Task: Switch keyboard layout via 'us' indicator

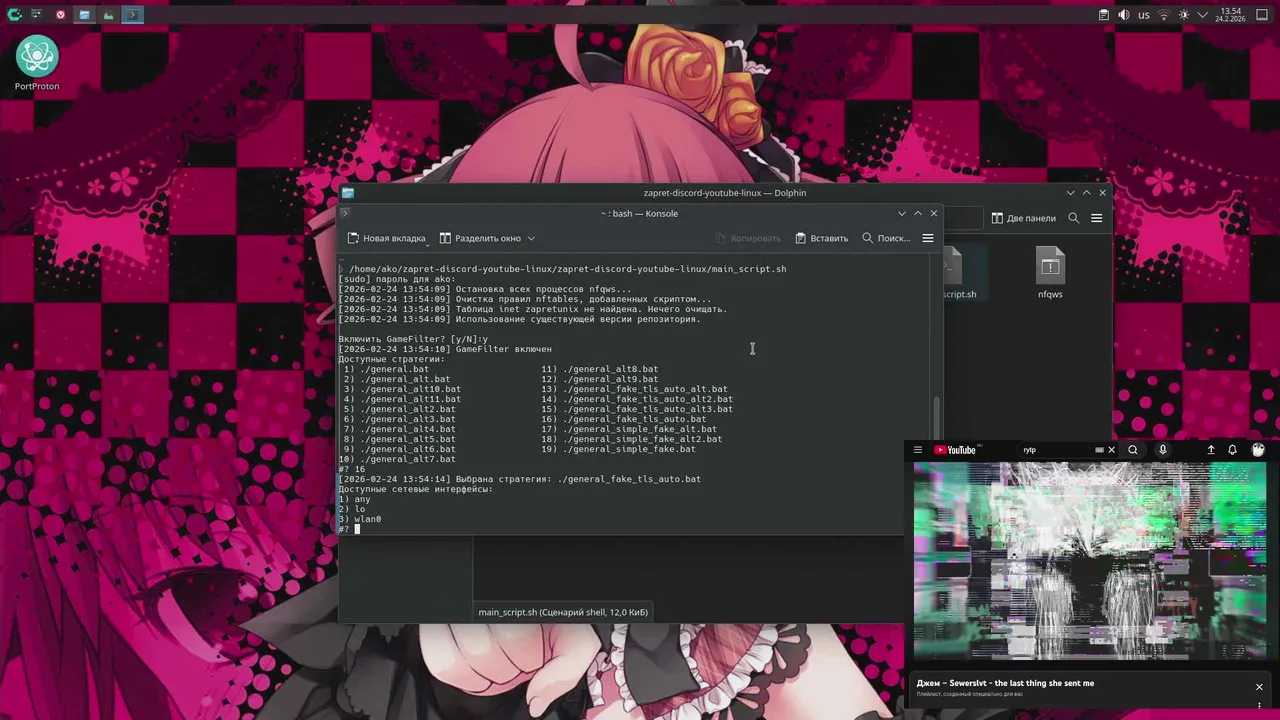Action: [1144, 15]
